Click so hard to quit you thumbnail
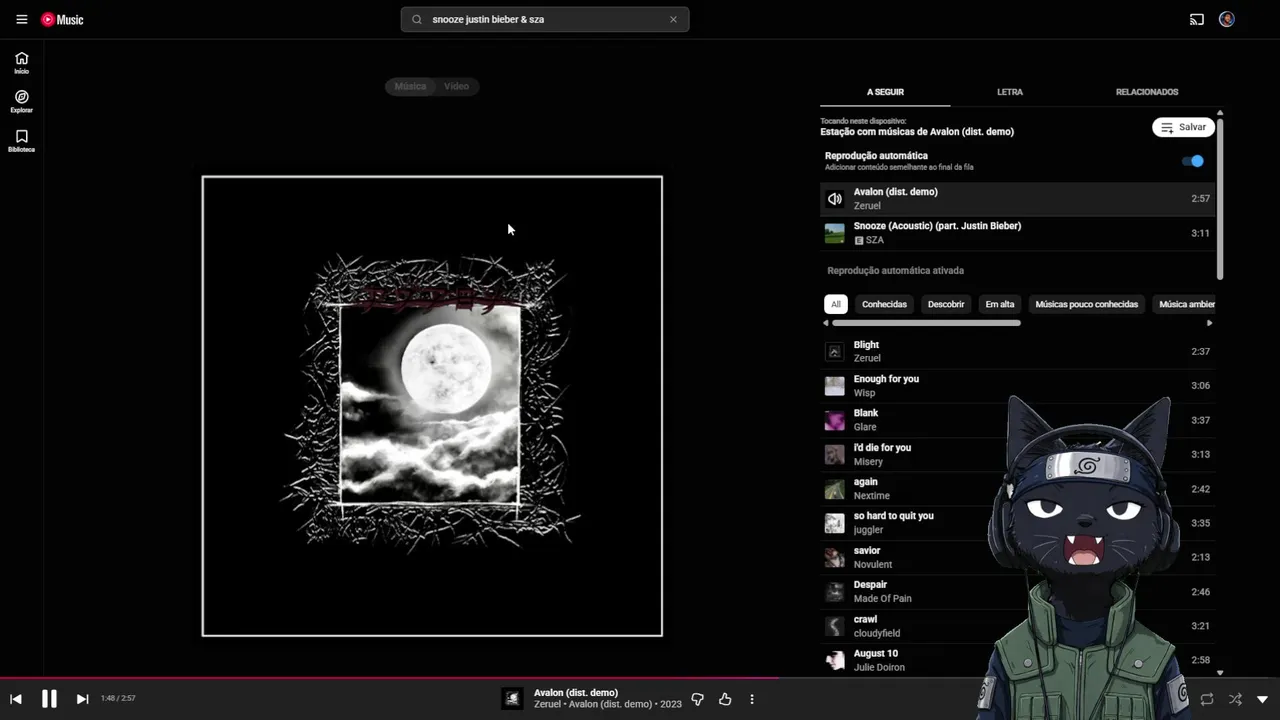 click(834, 523)
